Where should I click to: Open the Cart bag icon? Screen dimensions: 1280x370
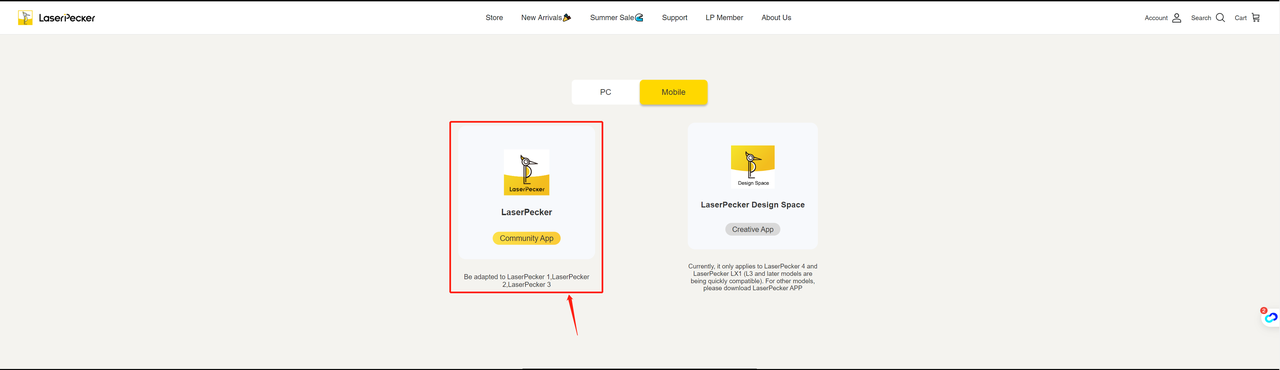click(1255, 18)
